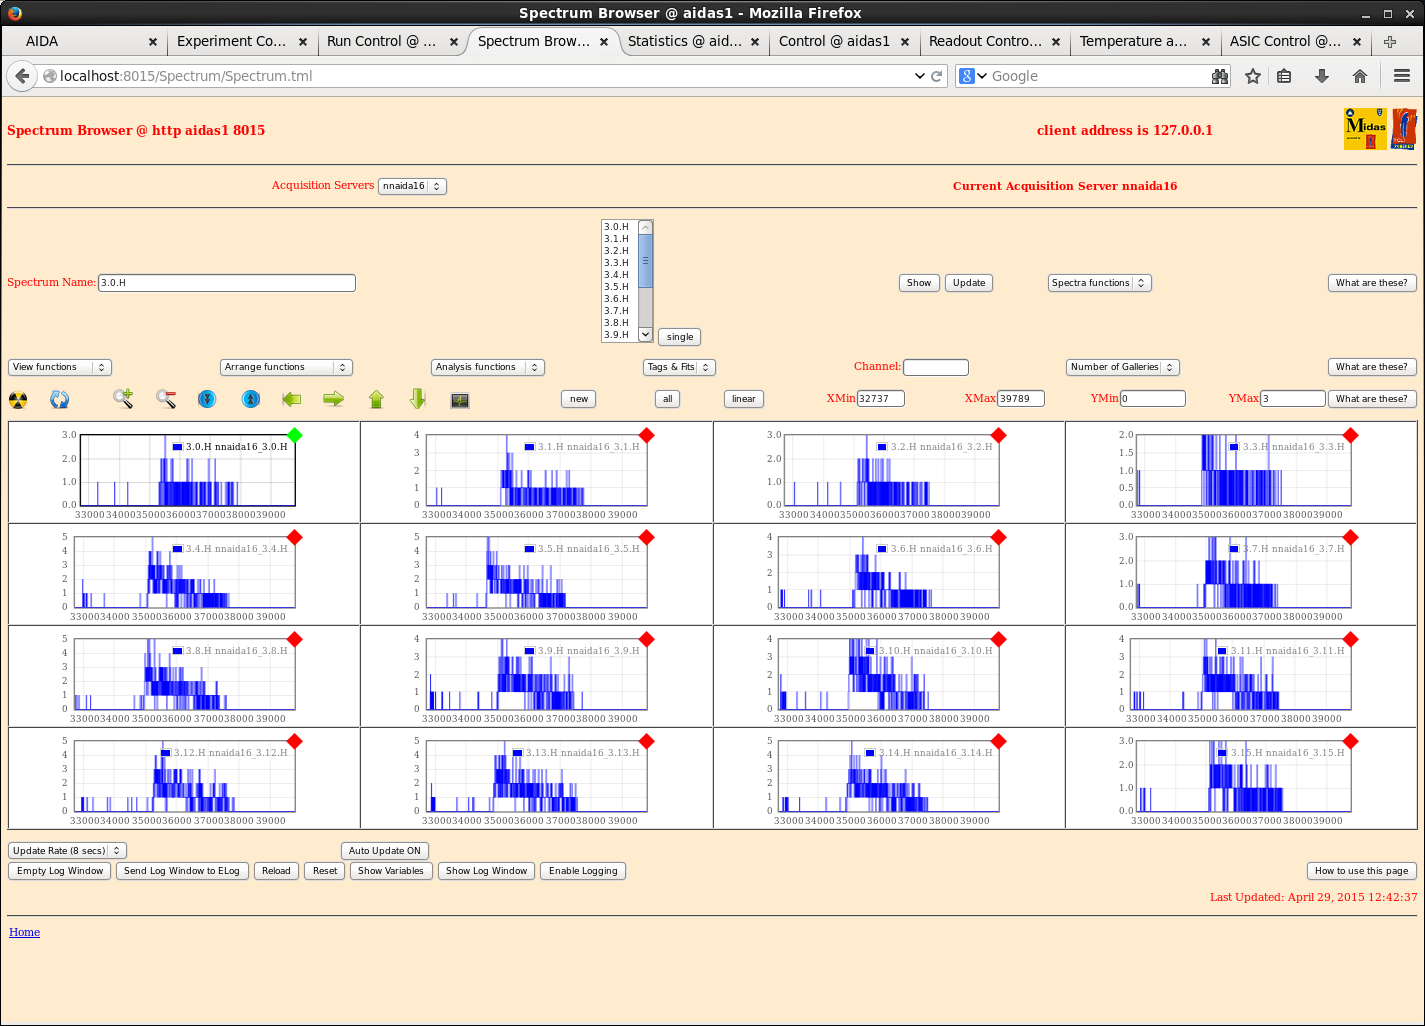Screen dimensions: 1425x1026
Task: Select 3.5.H in spectrum list
Action: click(617, 287)
